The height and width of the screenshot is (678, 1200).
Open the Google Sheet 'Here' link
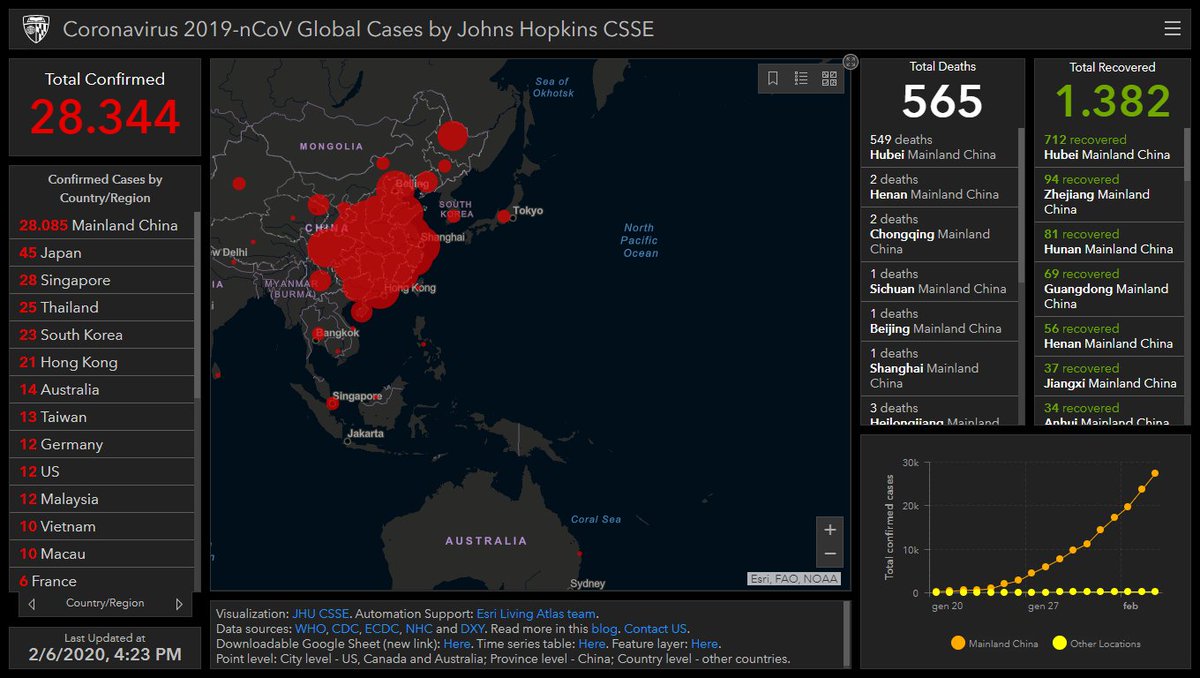[x=457, y=644]
